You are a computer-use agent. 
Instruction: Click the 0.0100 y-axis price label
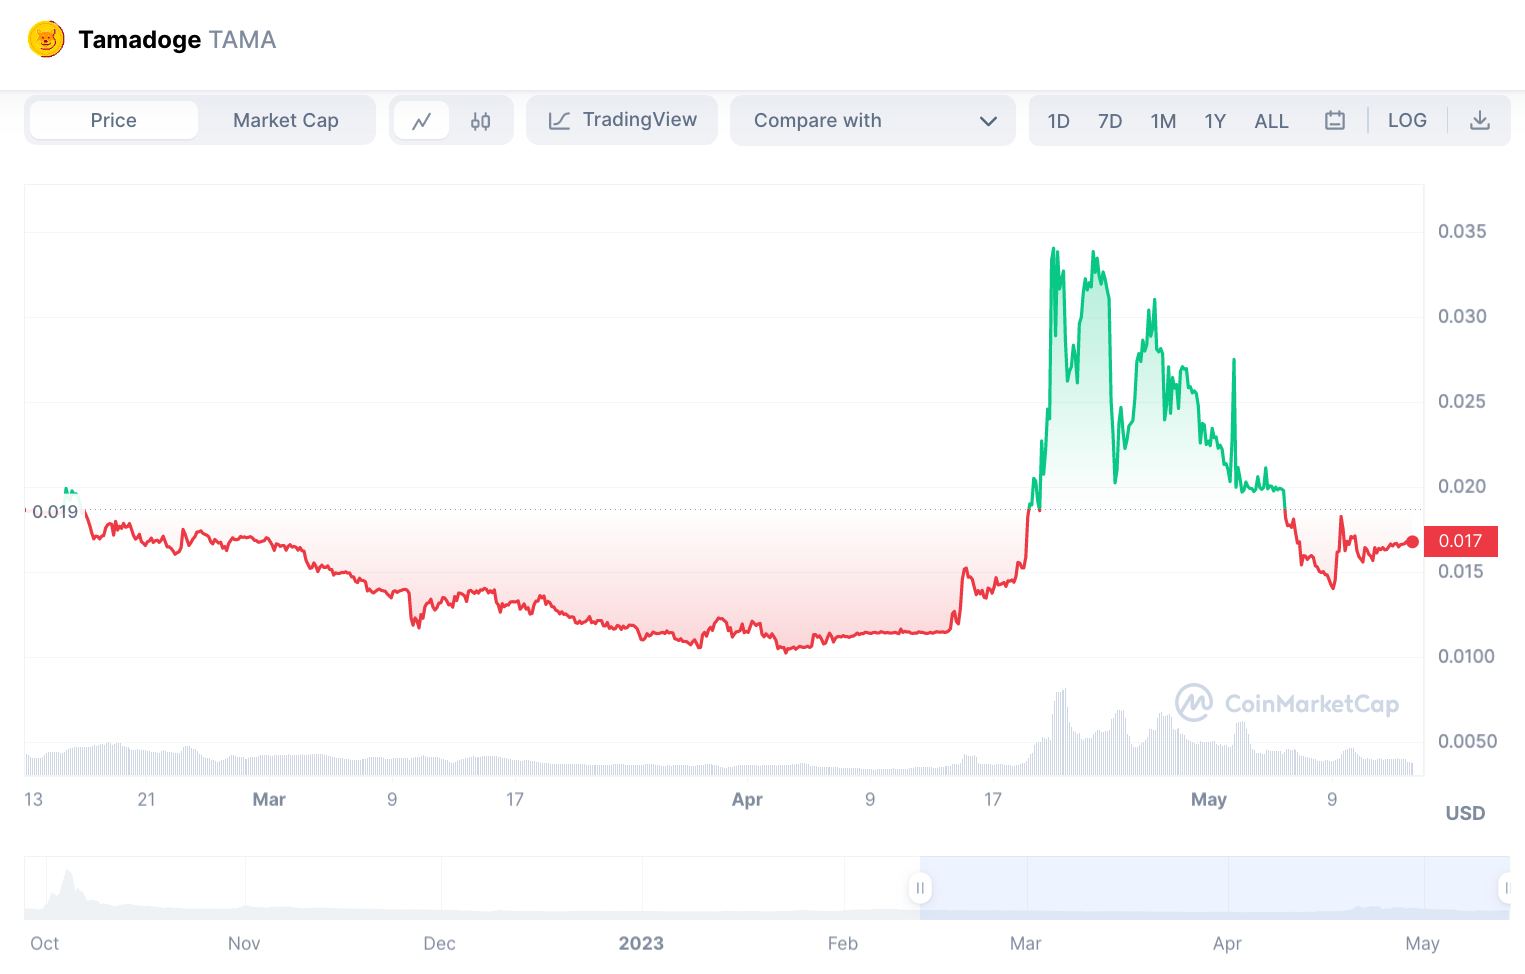(1466, 656)
